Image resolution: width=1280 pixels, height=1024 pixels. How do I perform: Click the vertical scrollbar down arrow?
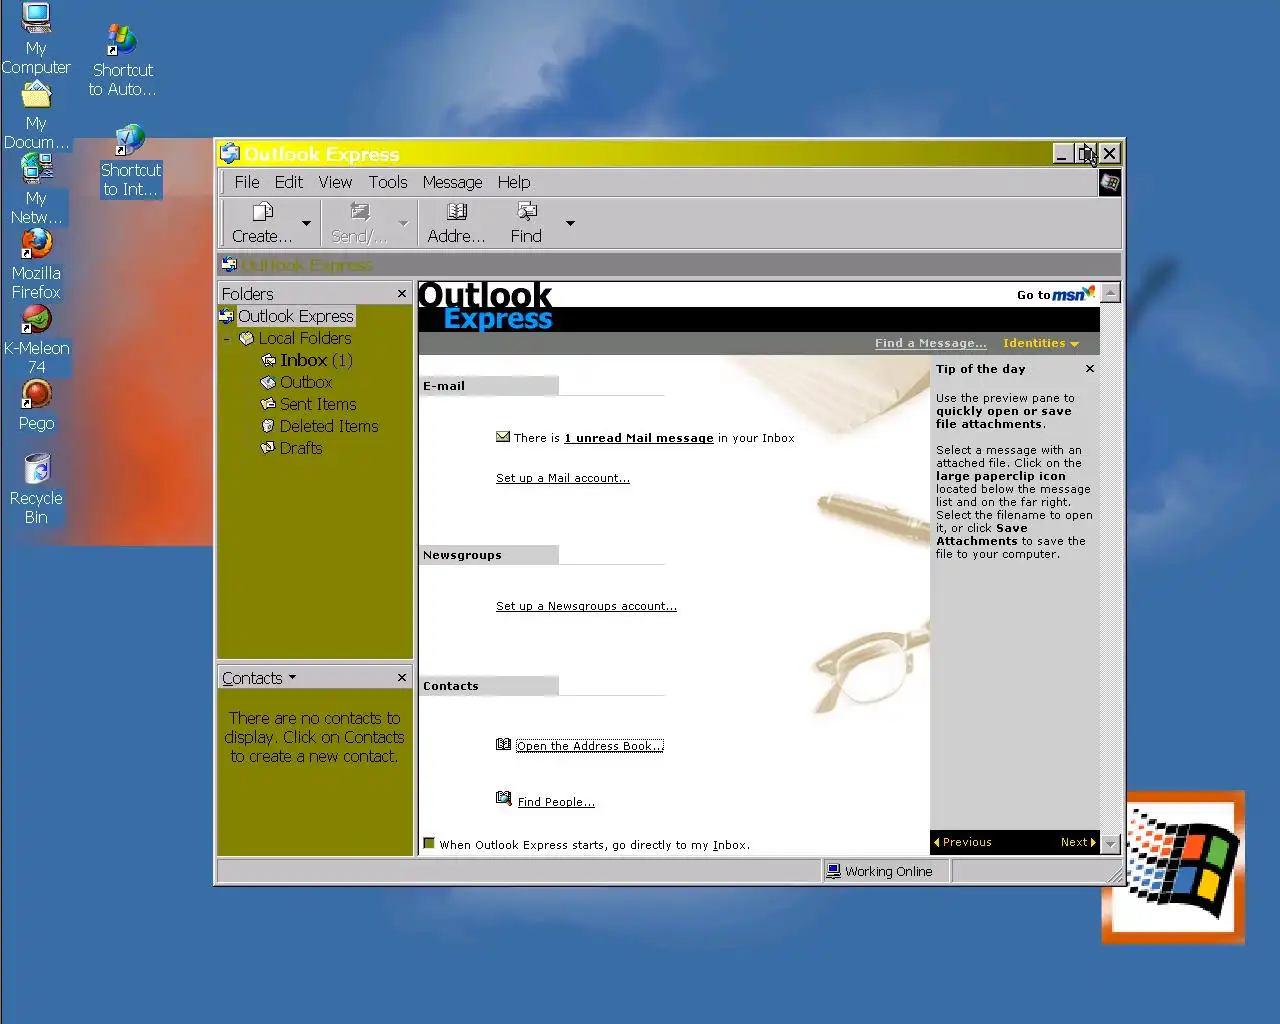[1110, 844]
